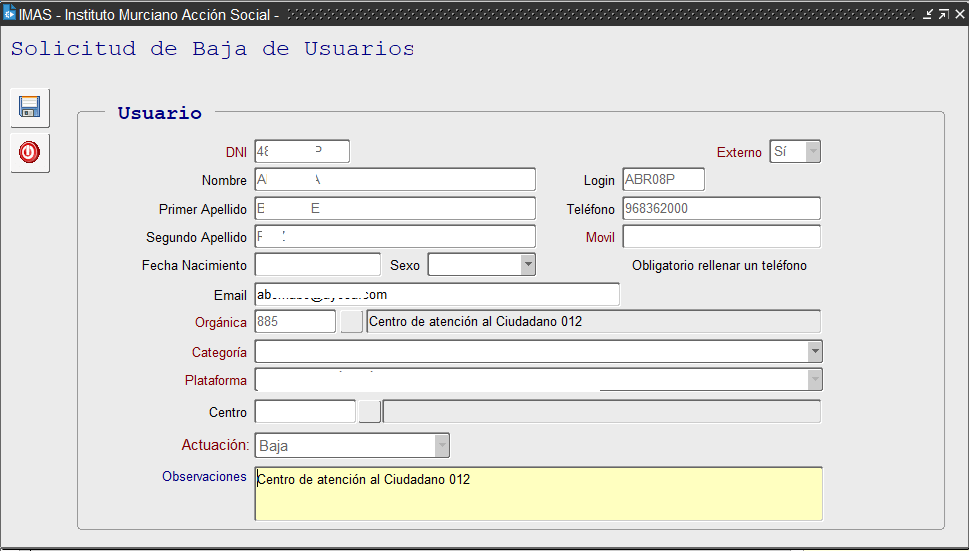Image resolution: width=969 pixels, height=551 pixels.
Task: Click the red power exit icon
Action: tap(30, 153)
